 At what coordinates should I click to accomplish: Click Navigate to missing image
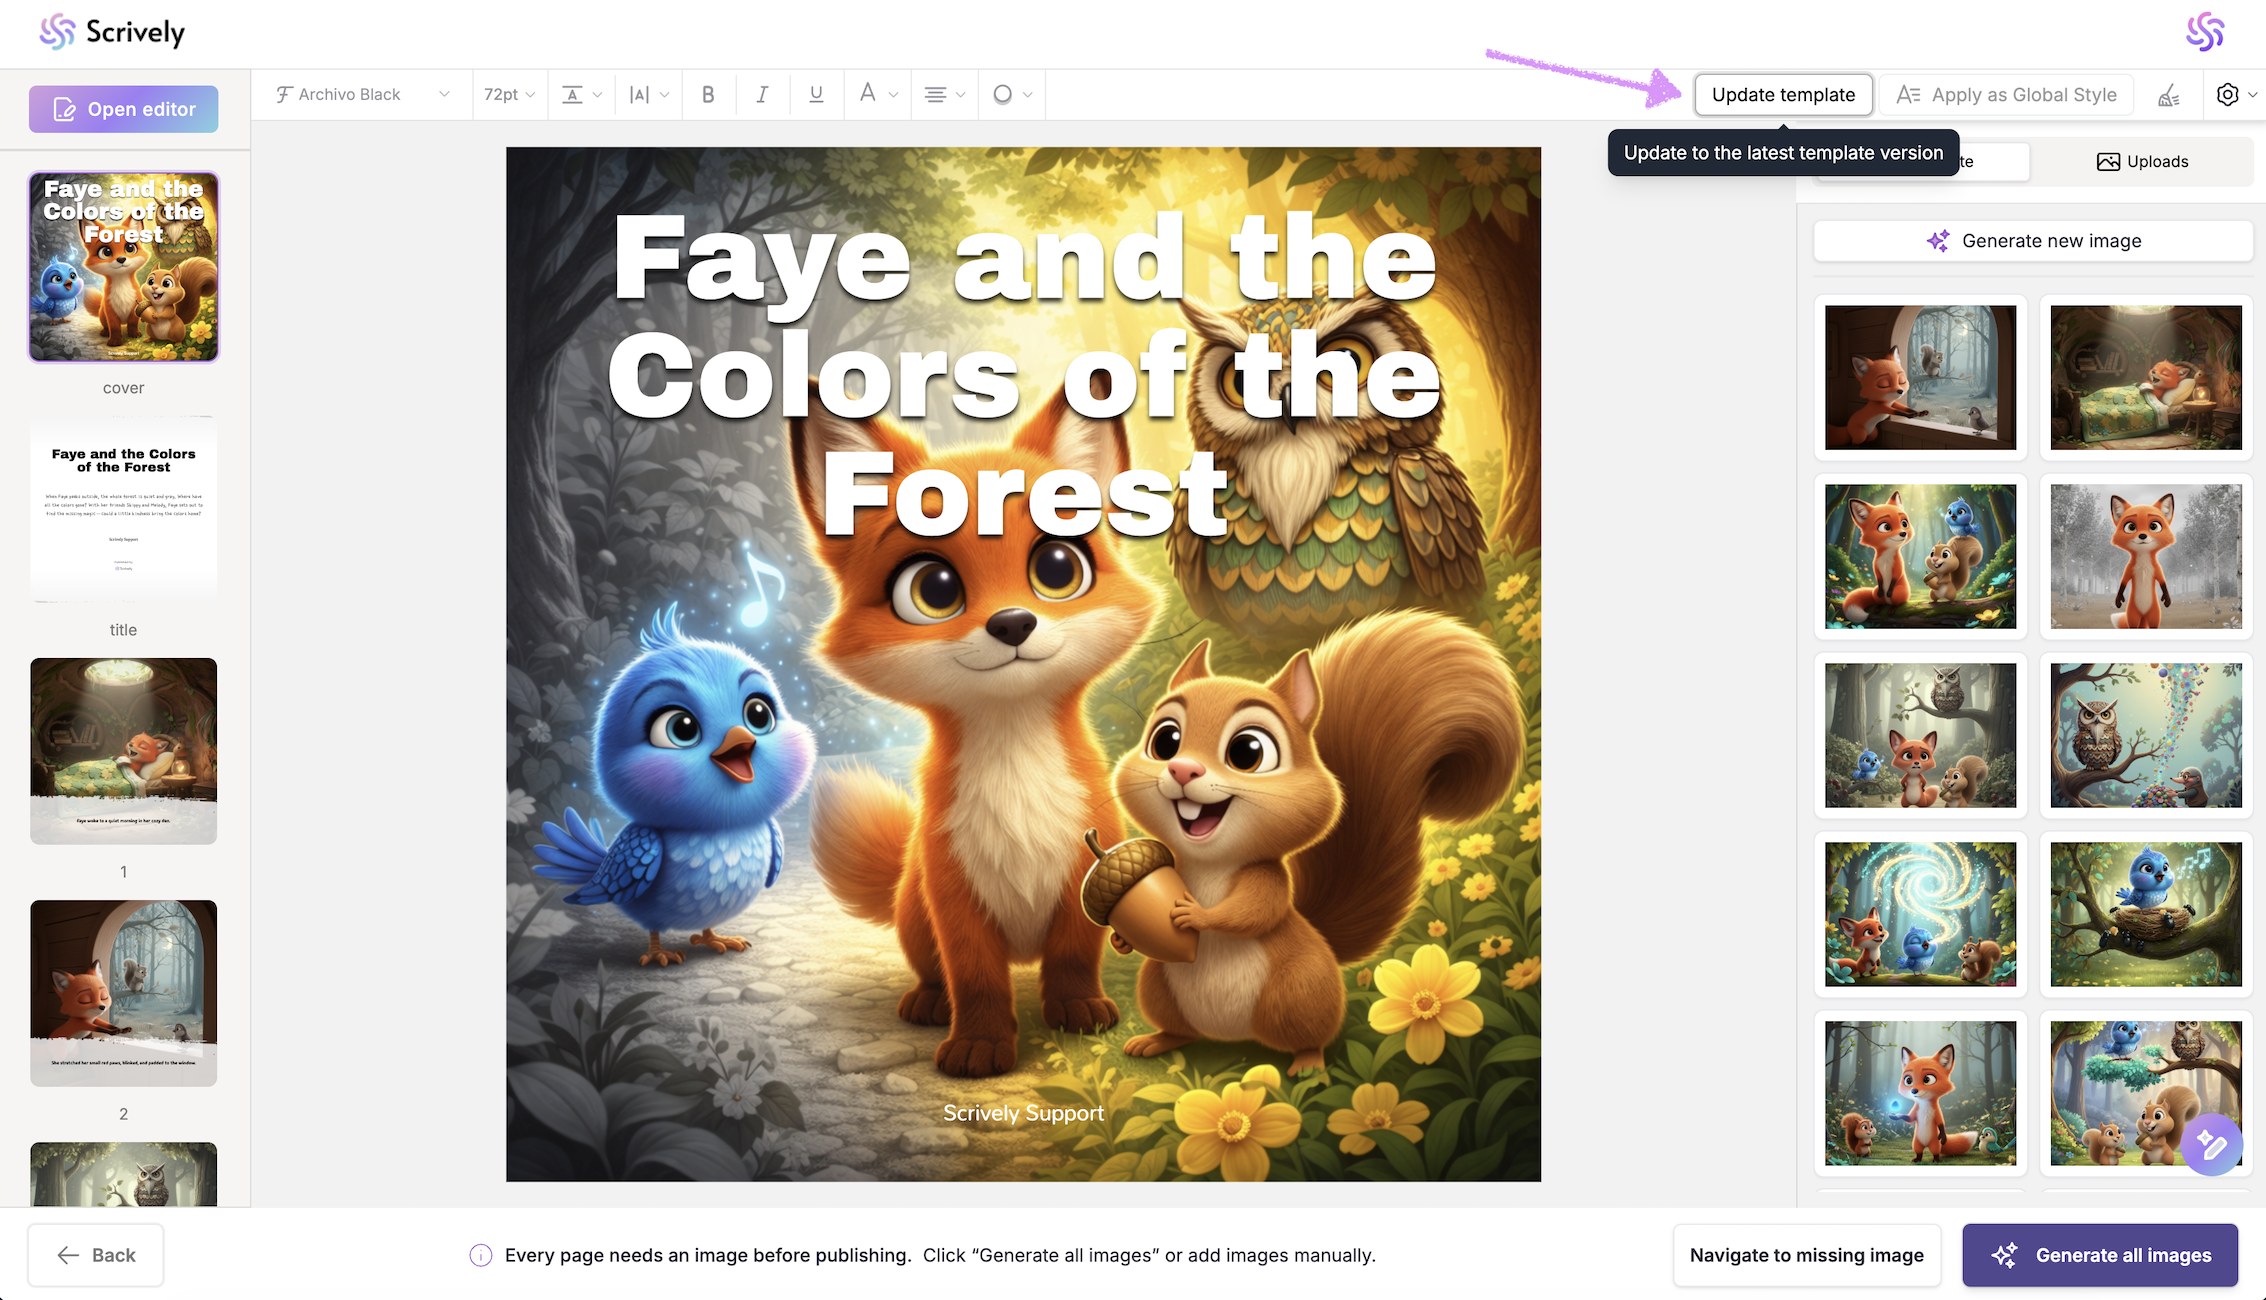[1806, 1255]
